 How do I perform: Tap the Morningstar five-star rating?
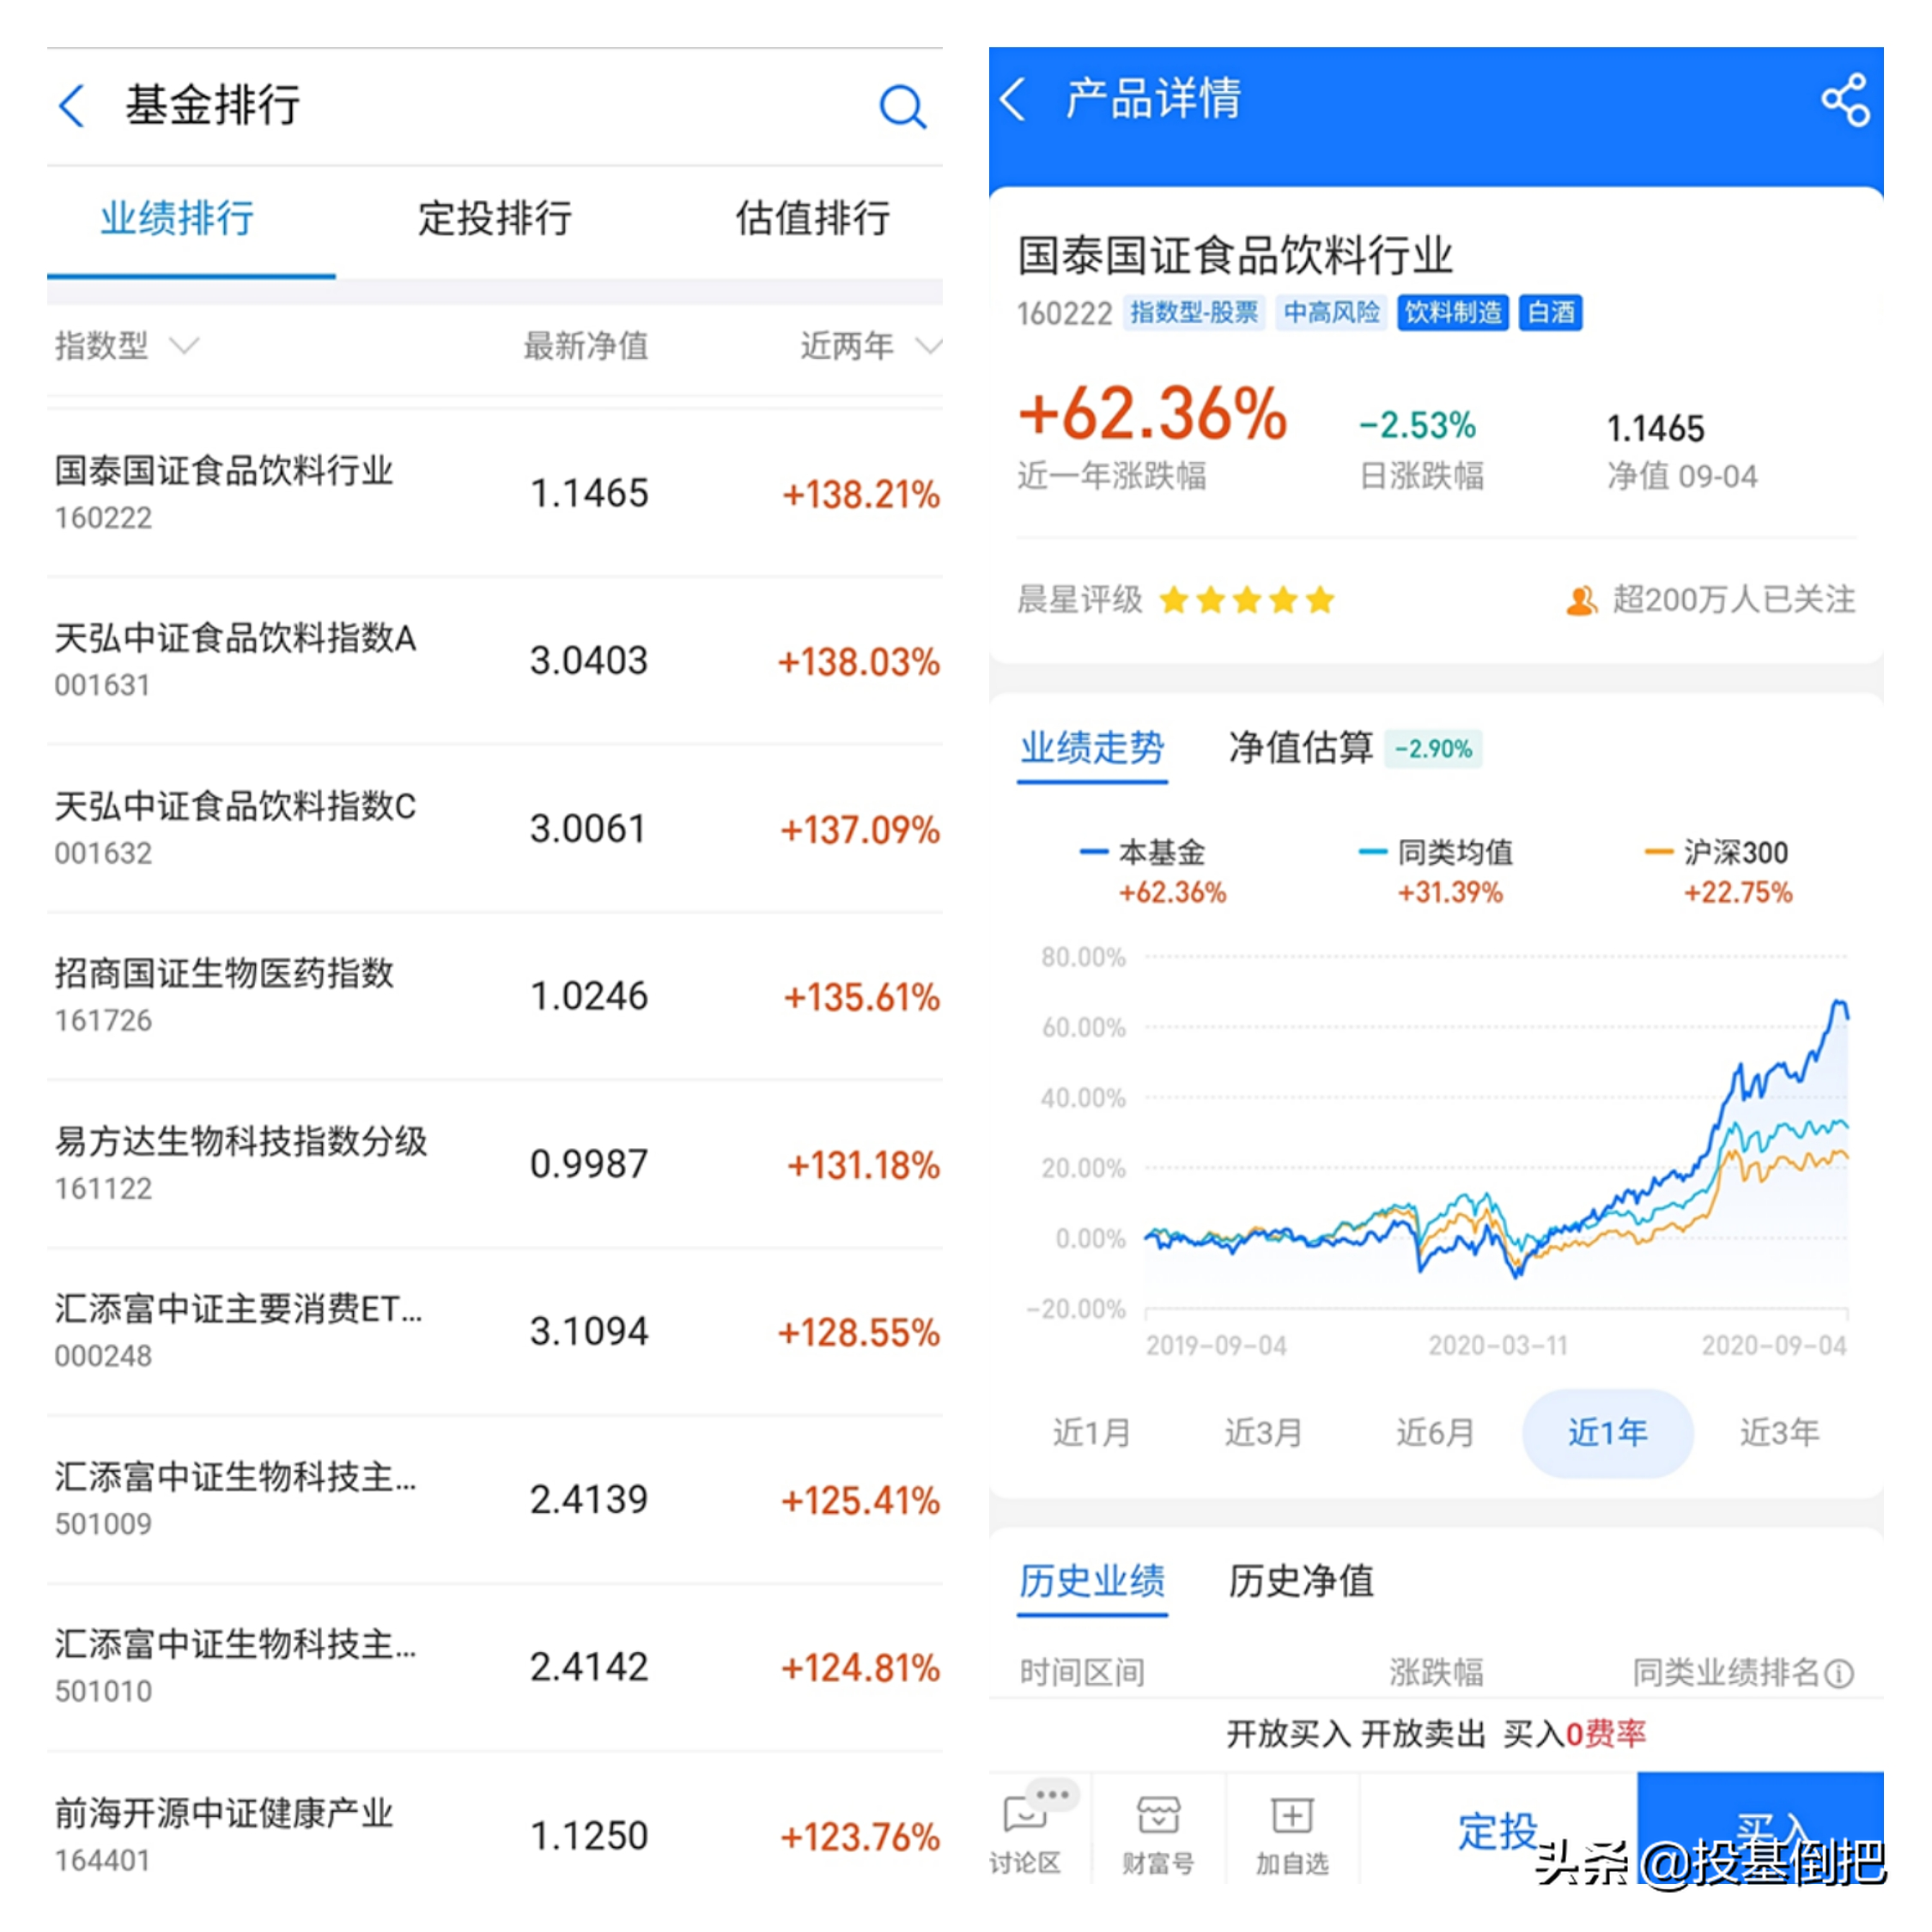coord(1245,600)
